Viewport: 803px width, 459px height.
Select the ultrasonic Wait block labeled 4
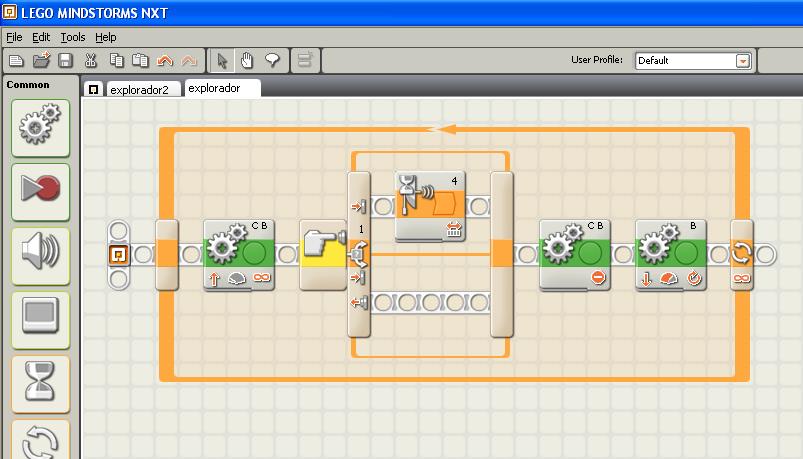(430, 205)
